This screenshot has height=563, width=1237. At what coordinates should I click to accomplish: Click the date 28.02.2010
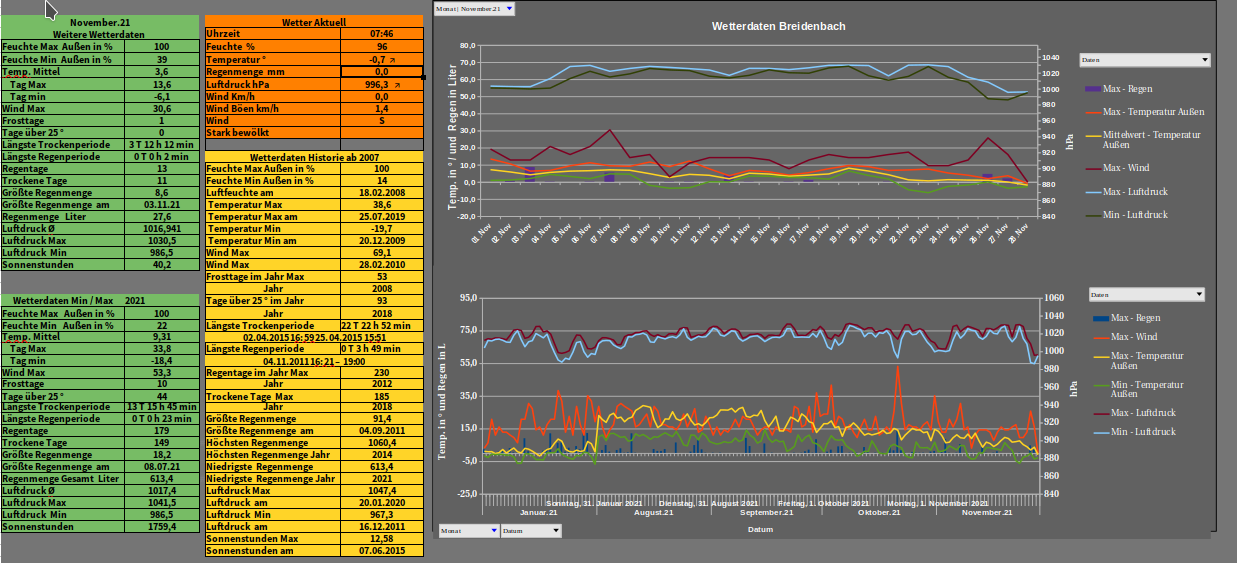pos(382,265)
